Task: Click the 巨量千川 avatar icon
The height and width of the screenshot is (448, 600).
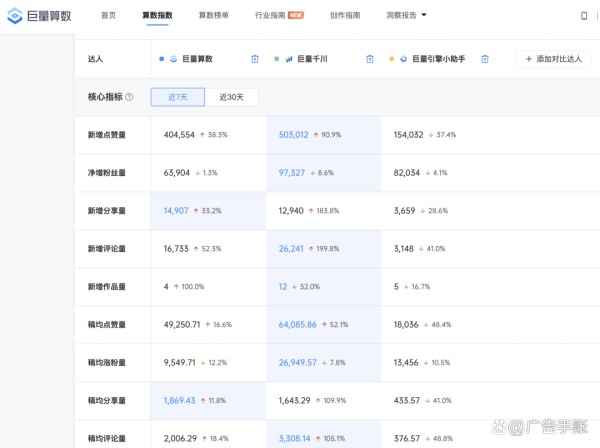Action: pyautogui.click(x=289, y=59)
